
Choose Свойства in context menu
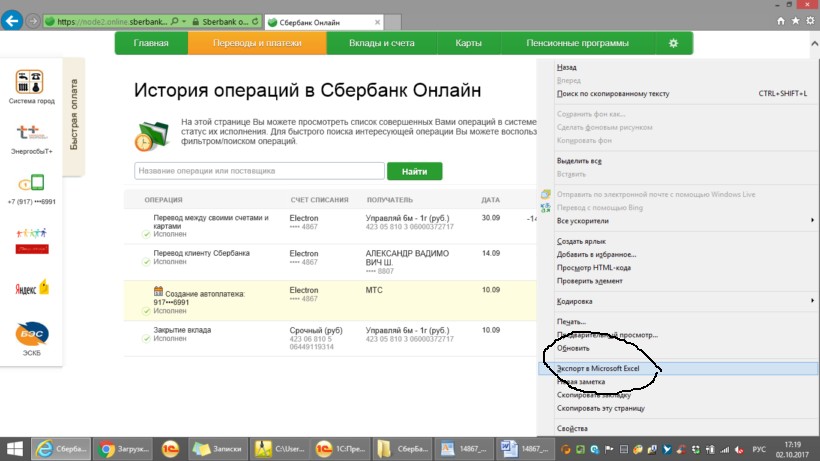pos(572,429)
